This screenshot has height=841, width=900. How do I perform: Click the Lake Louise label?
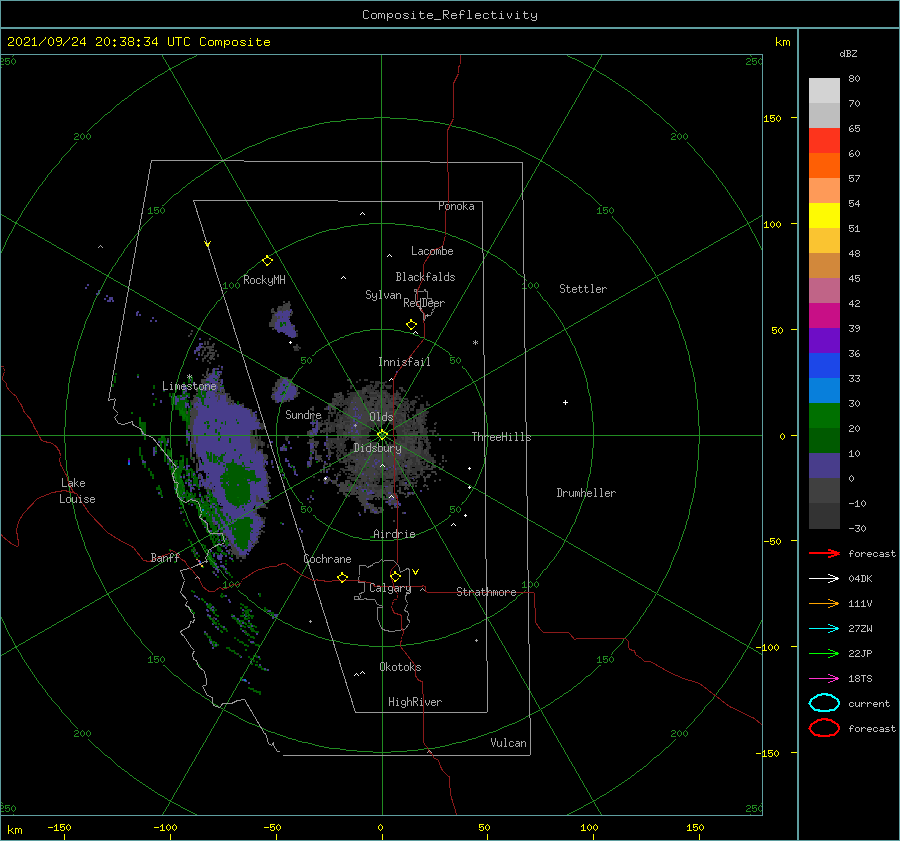tap(77, 491)
